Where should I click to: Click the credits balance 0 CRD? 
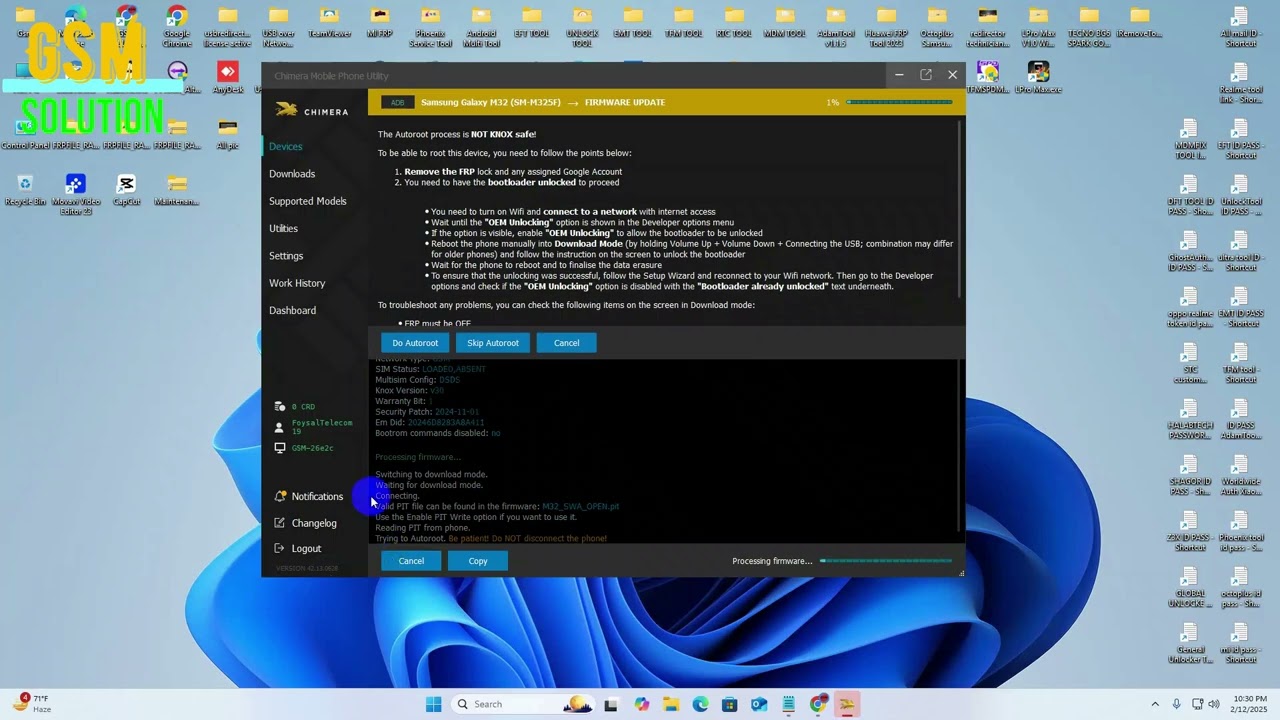pyautogui.click(x=295, y=407)
